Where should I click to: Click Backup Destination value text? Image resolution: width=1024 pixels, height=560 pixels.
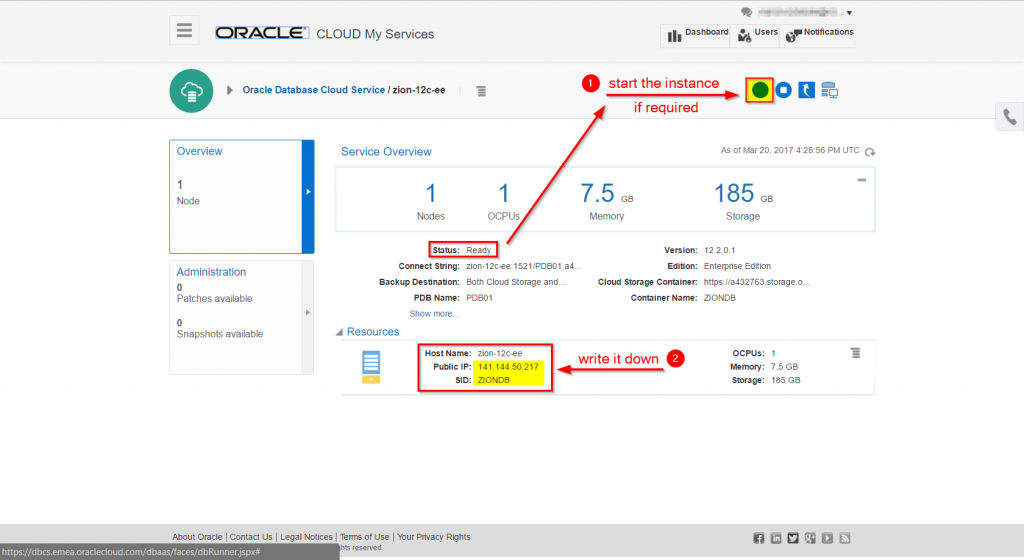tap(516, 282)
